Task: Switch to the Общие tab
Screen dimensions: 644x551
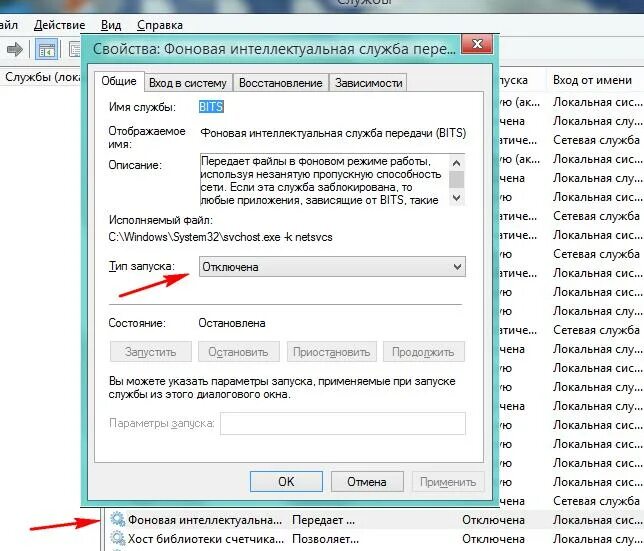Action: (119, 81)
